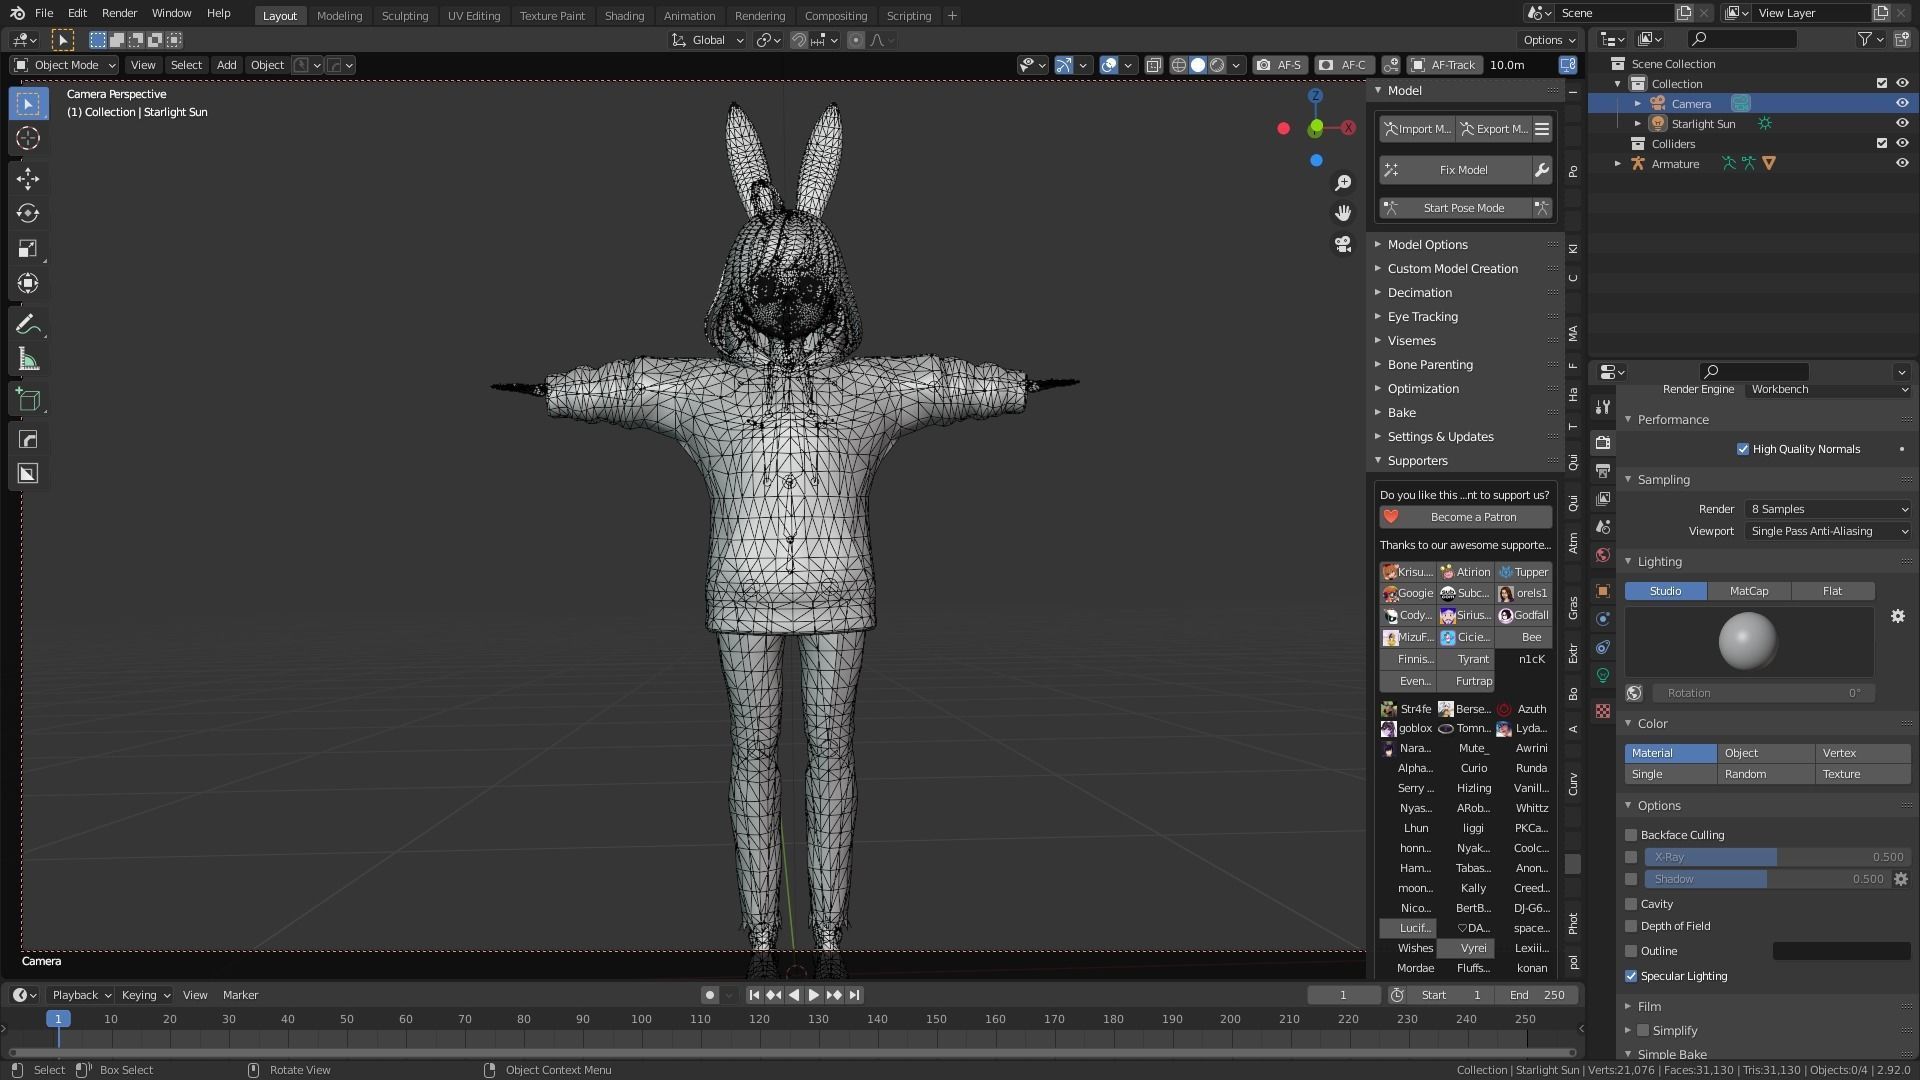The width and height of the screenshot is (1920, 1080).
Task: Disable the High Quality Normals checkbox
Action: pyautogui.click(x=1743, y=449)
